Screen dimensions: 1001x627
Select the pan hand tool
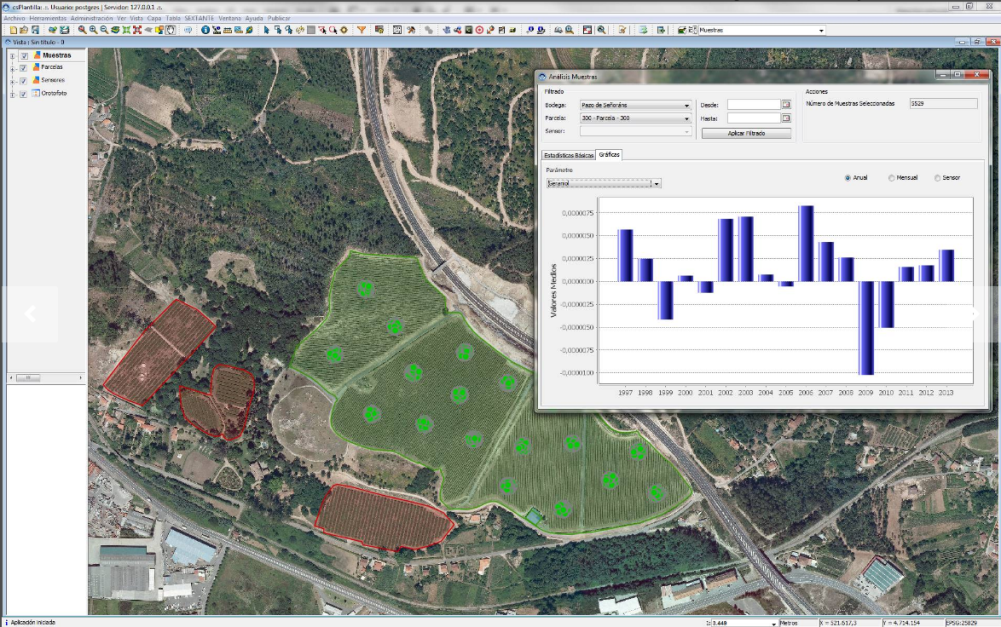point(171,30)
